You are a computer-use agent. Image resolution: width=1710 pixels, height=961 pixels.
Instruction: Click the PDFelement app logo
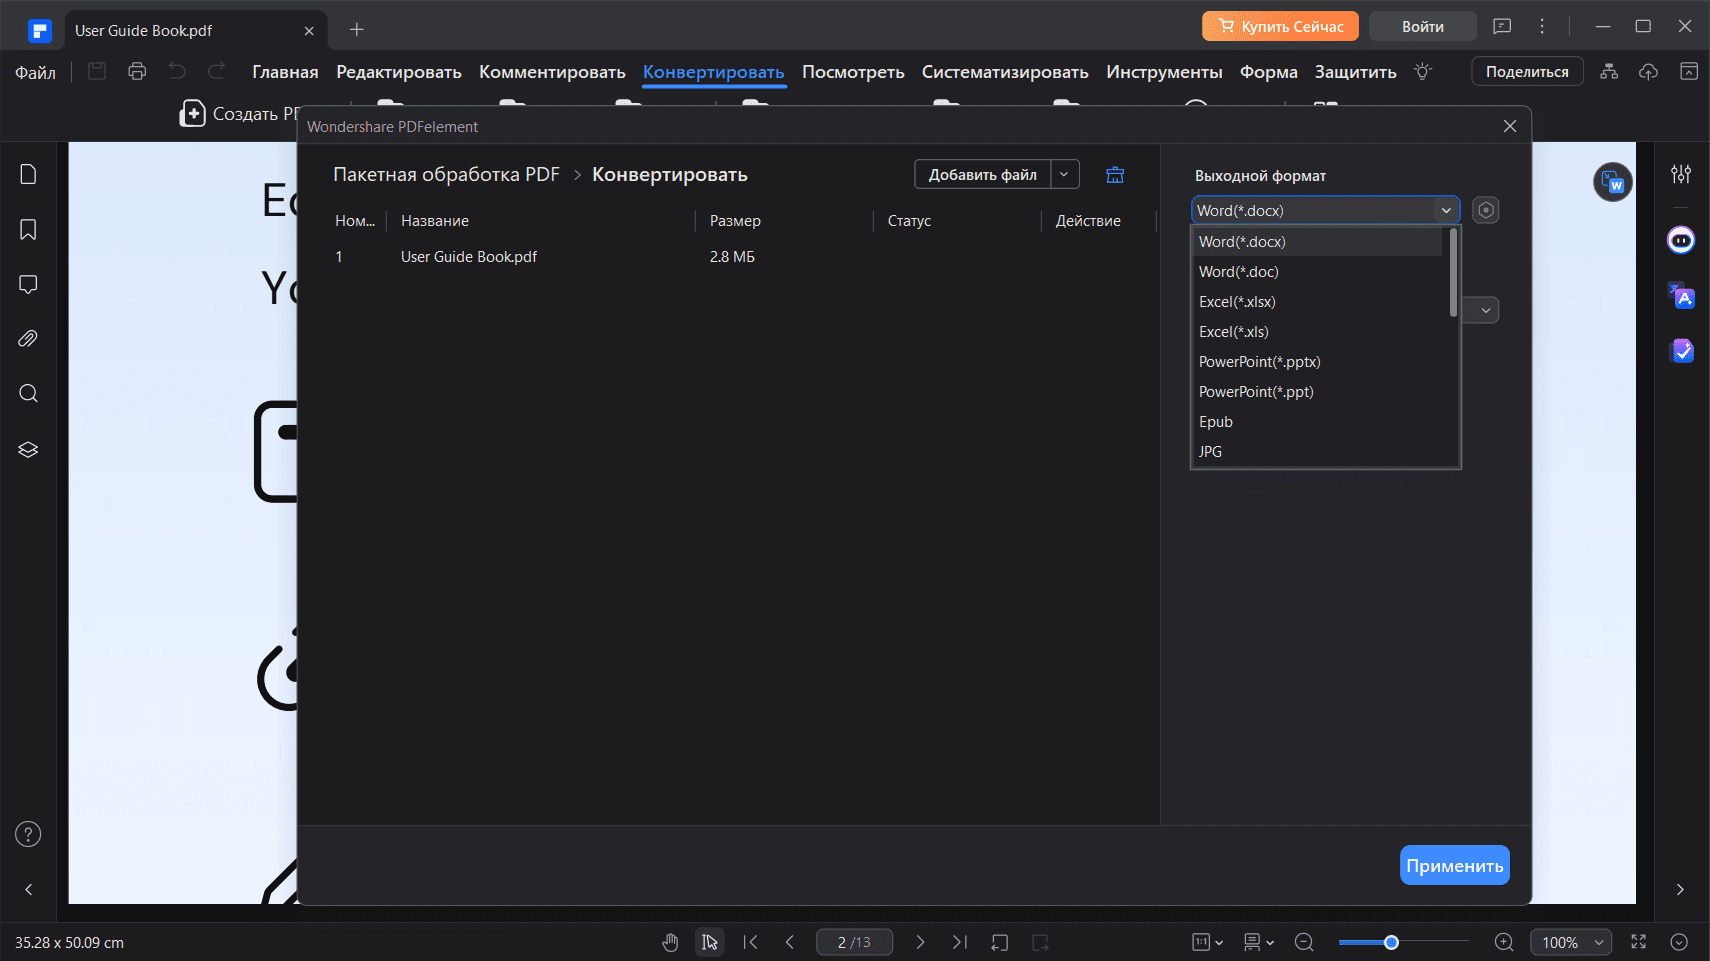(x=39, y=31)
